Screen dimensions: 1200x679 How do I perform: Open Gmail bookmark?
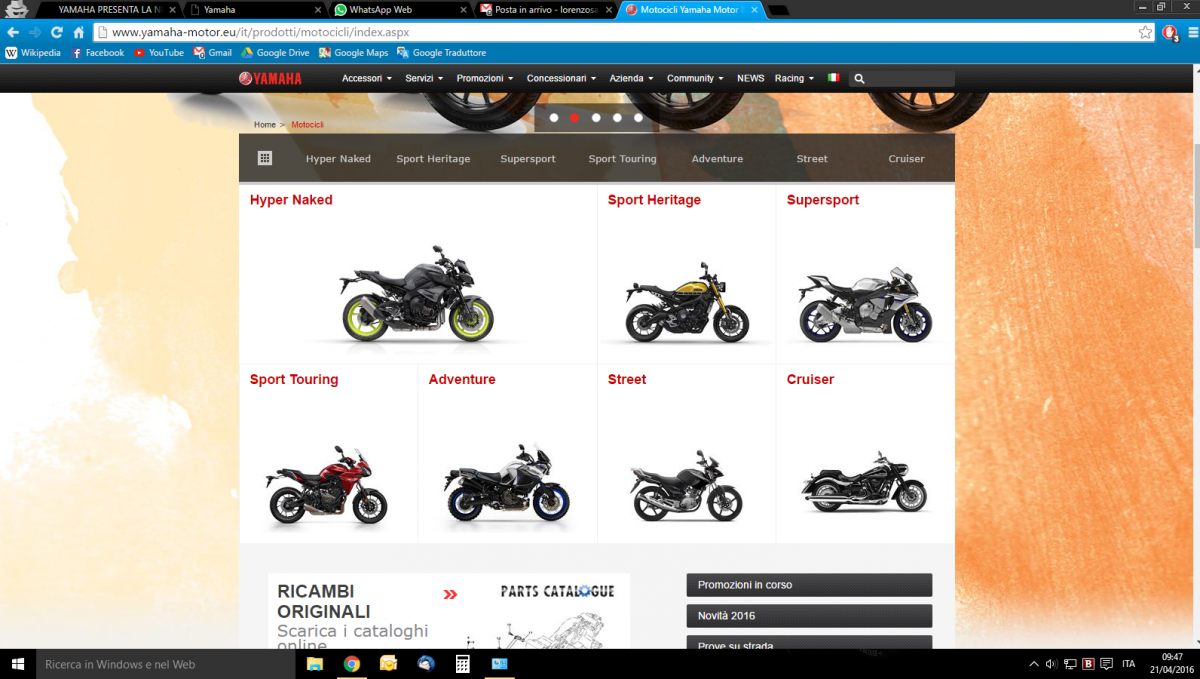click(x=213, y=53)
